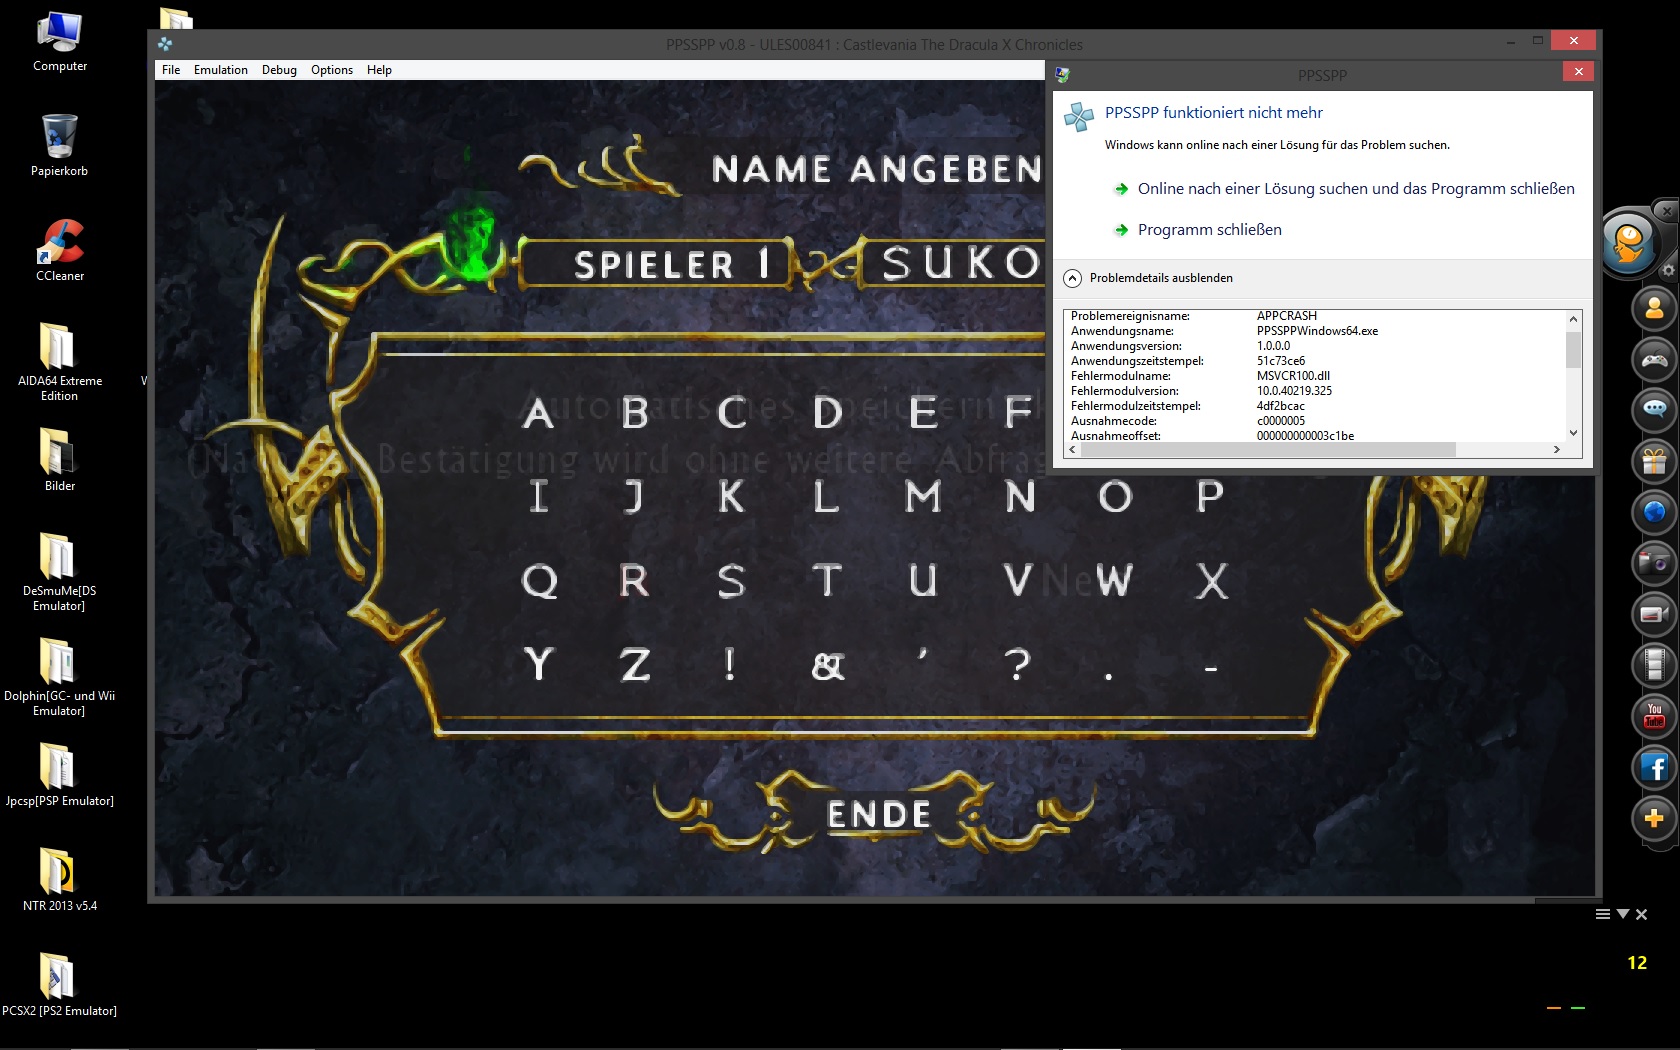Click the details scroll-left arrow
Image resolution: width=1680 pixels, height=1050 pixels.
(x=1073, y=450)
